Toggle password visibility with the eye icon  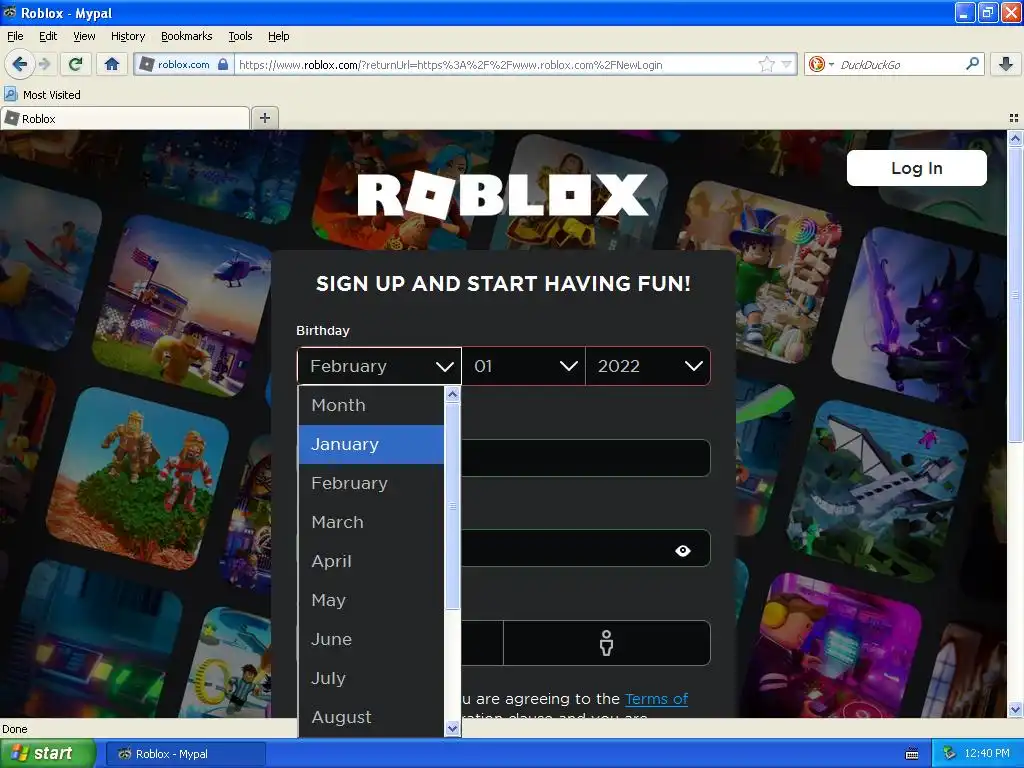coord(682,551)
